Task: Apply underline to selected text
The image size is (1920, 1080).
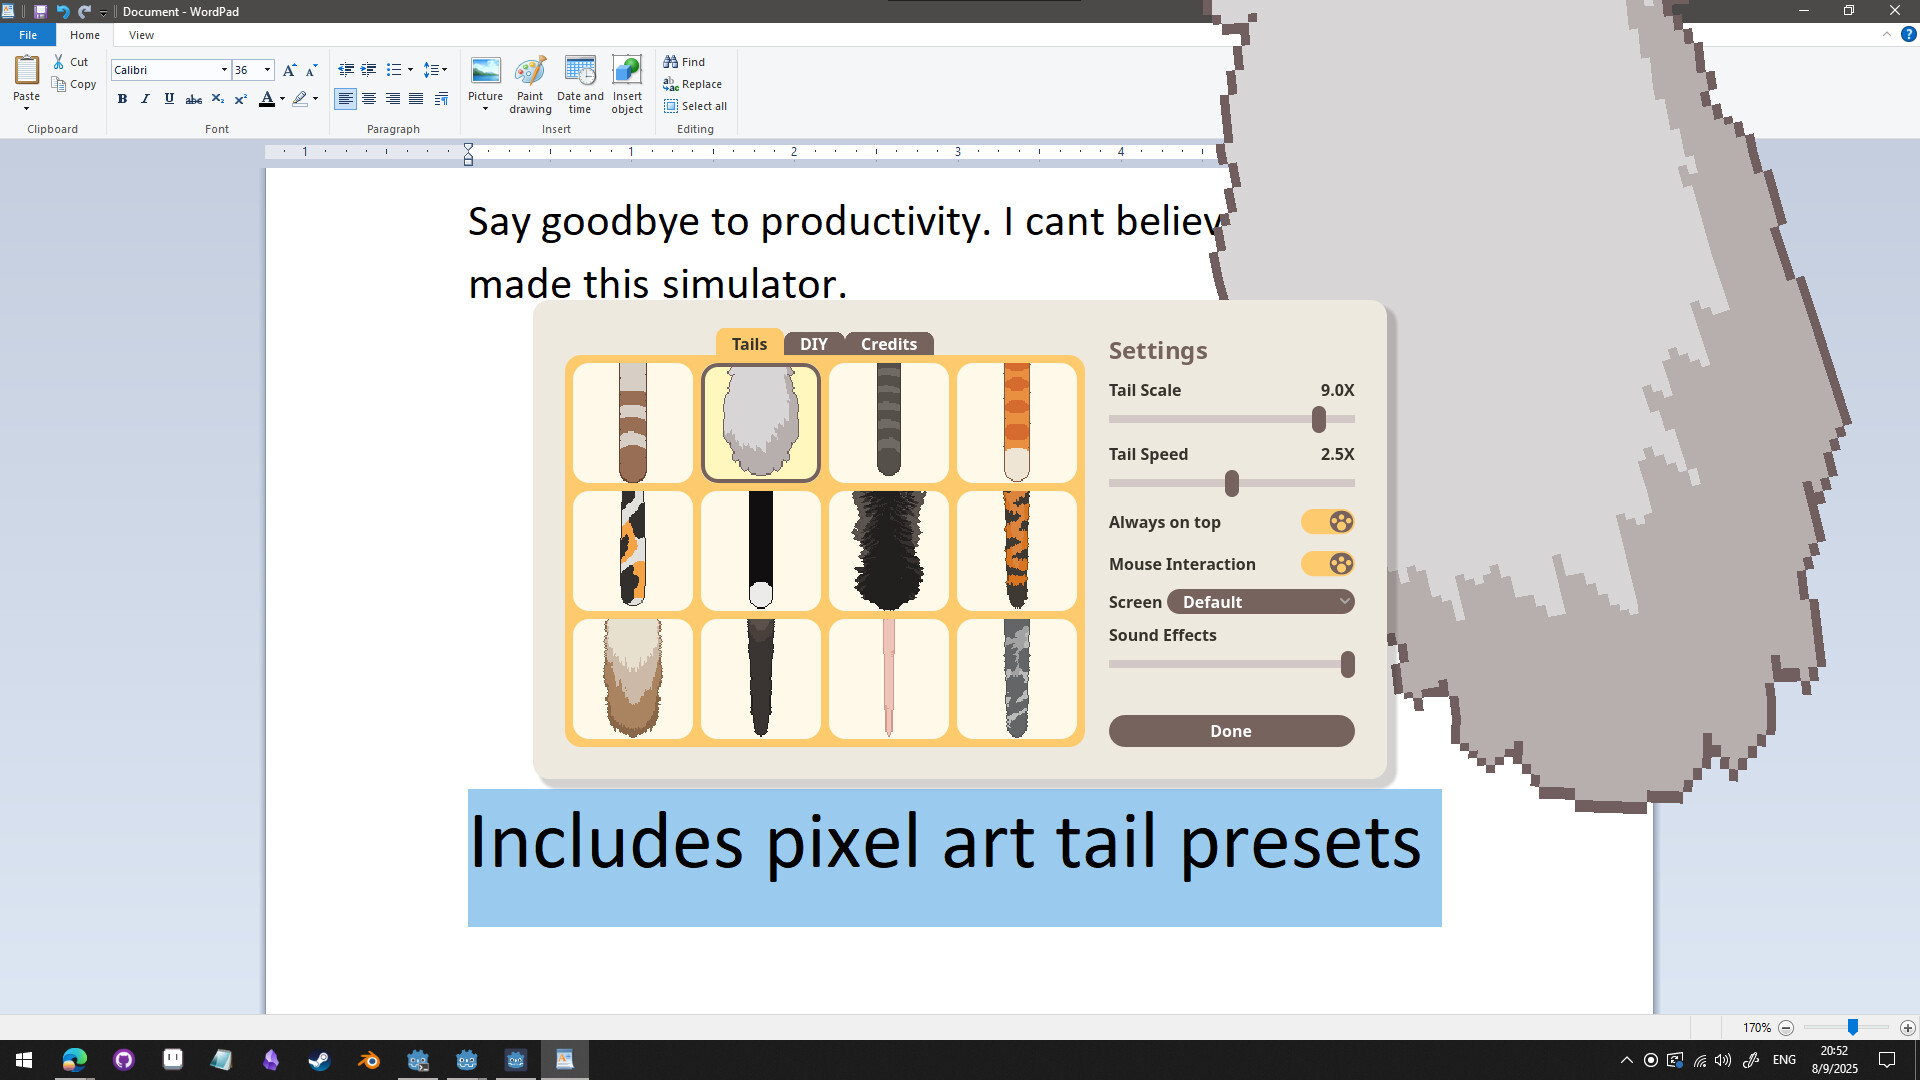Action: click(x=168, y=99)
